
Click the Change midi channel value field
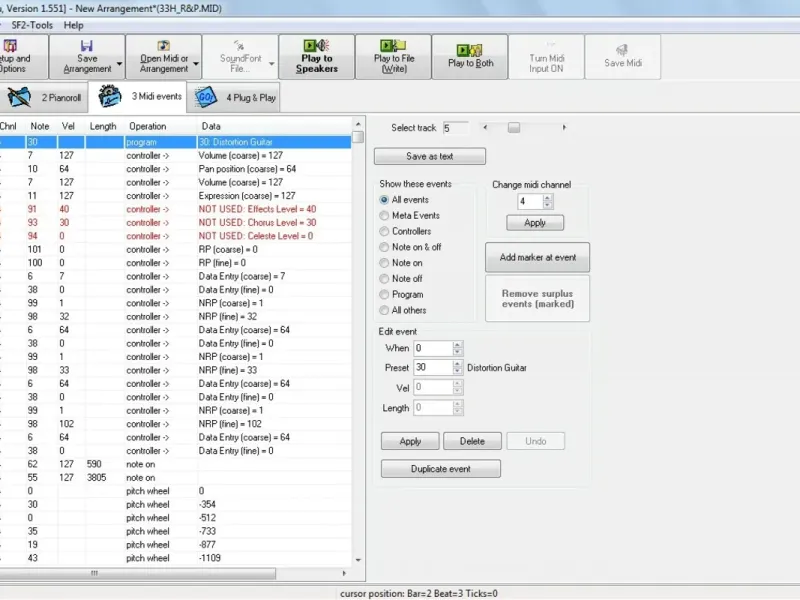(530, 202)
